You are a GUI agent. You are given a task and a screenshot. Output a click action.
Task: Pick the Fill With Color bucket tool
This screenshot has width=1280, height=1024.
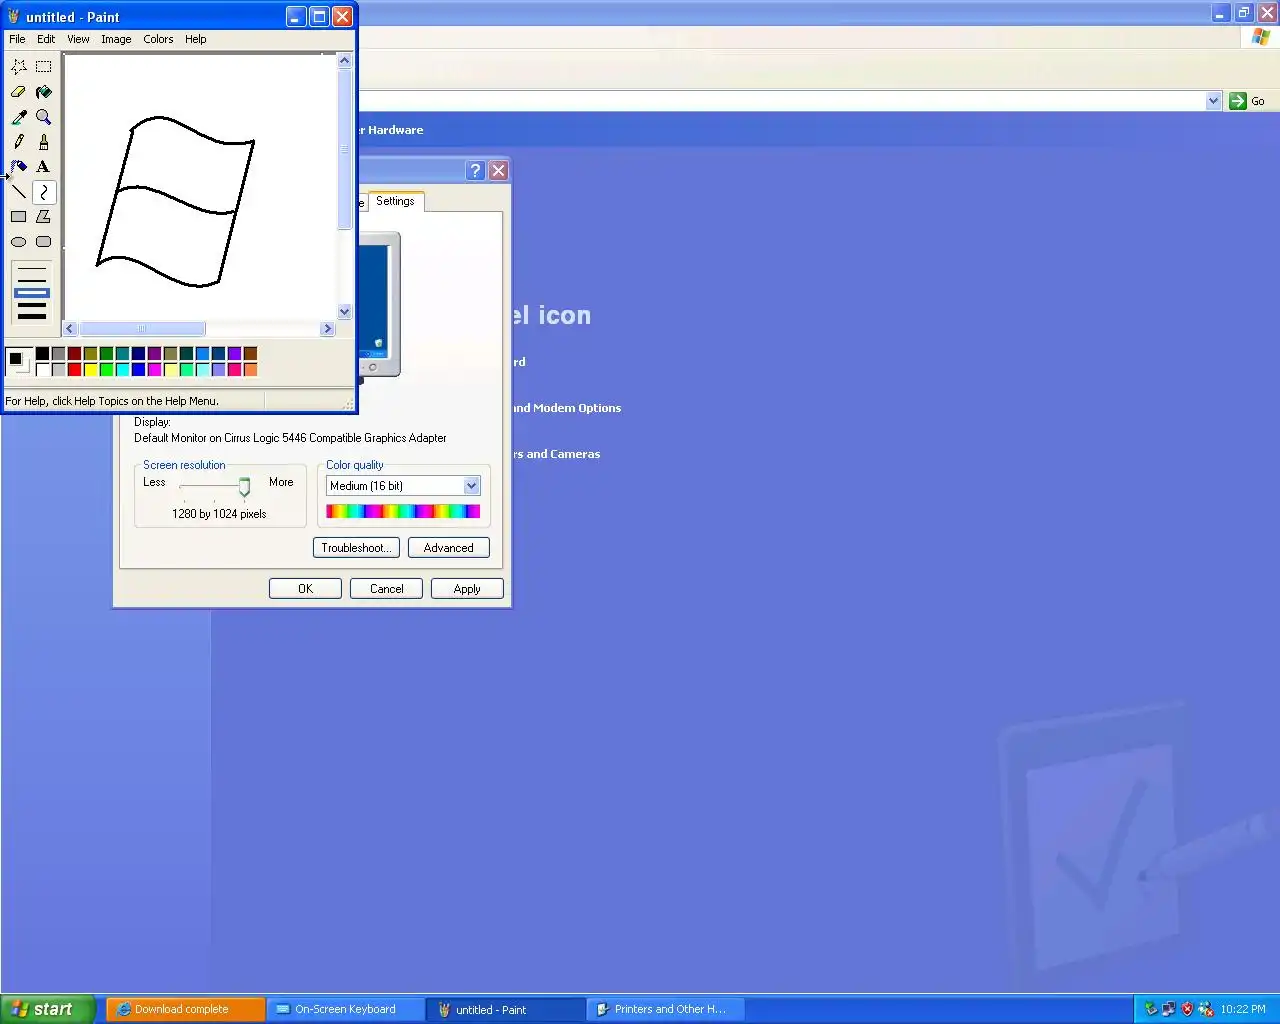[44, 92]
